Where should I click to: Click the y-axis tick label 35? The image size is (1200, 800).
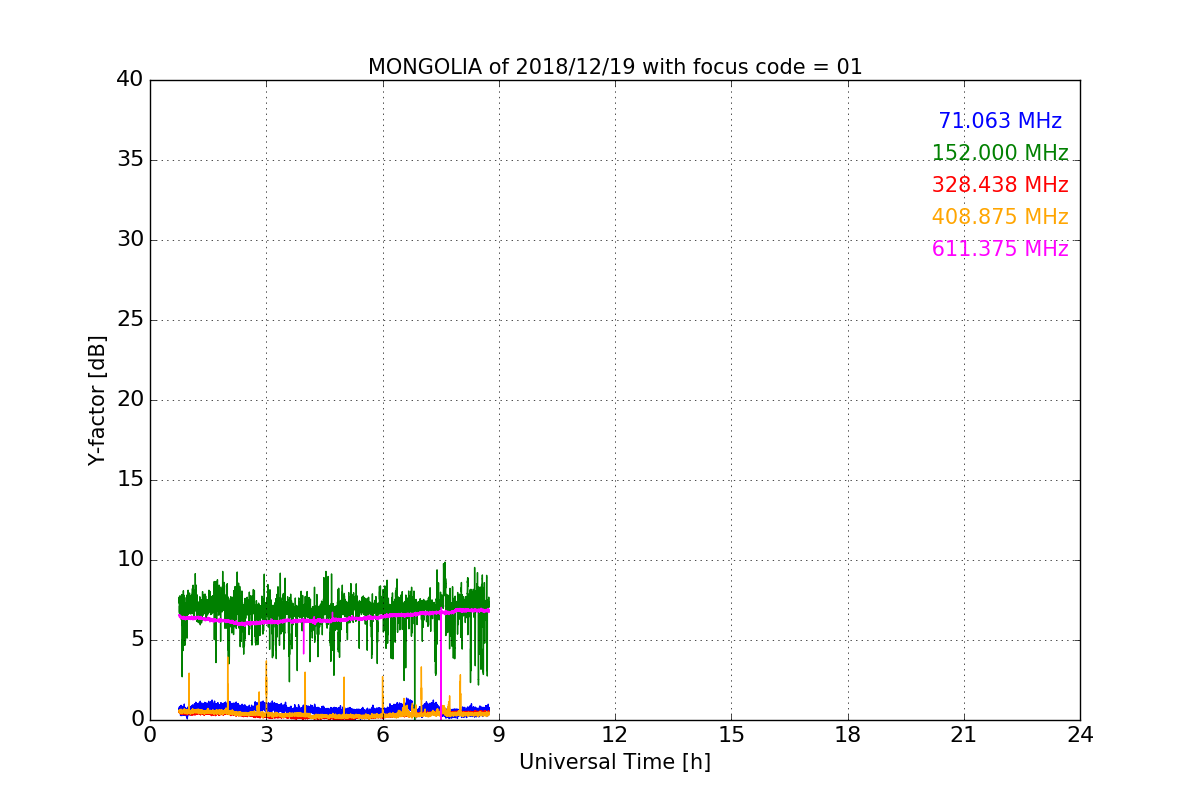coord(130,160)
